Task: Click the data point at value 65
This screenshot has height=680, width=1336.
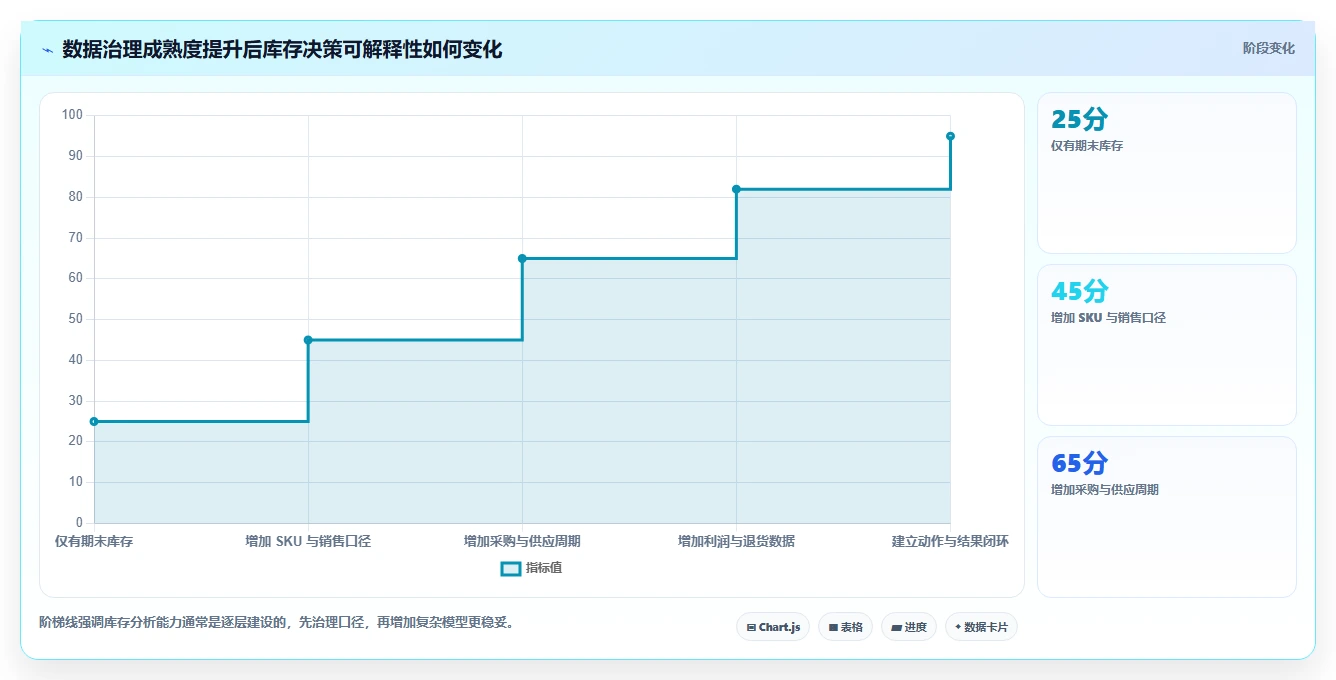Action: [522, 258]
